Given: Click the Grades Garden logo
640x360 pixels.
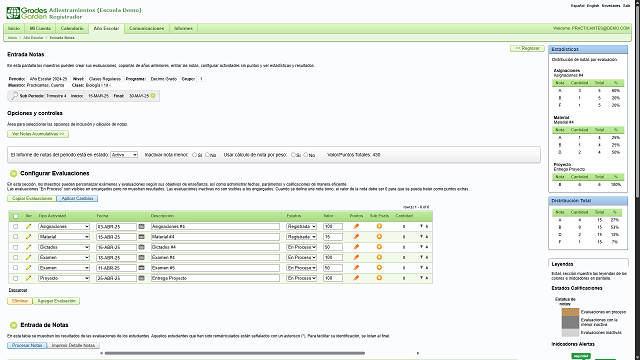Looking at the screenshot, I should [27, 13].
